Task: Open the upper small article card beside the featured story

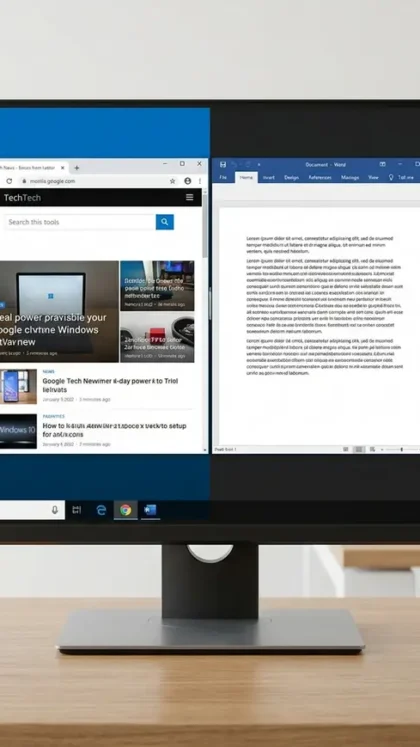Action: click(157, 285)
